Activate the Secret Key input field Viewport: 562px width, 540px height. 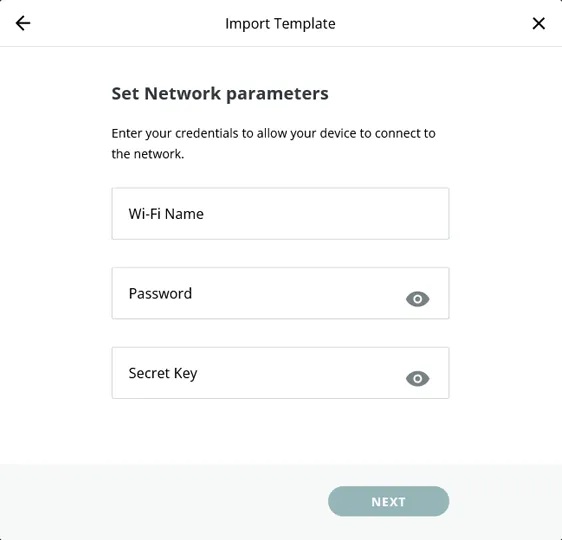[x=280, y=373]
